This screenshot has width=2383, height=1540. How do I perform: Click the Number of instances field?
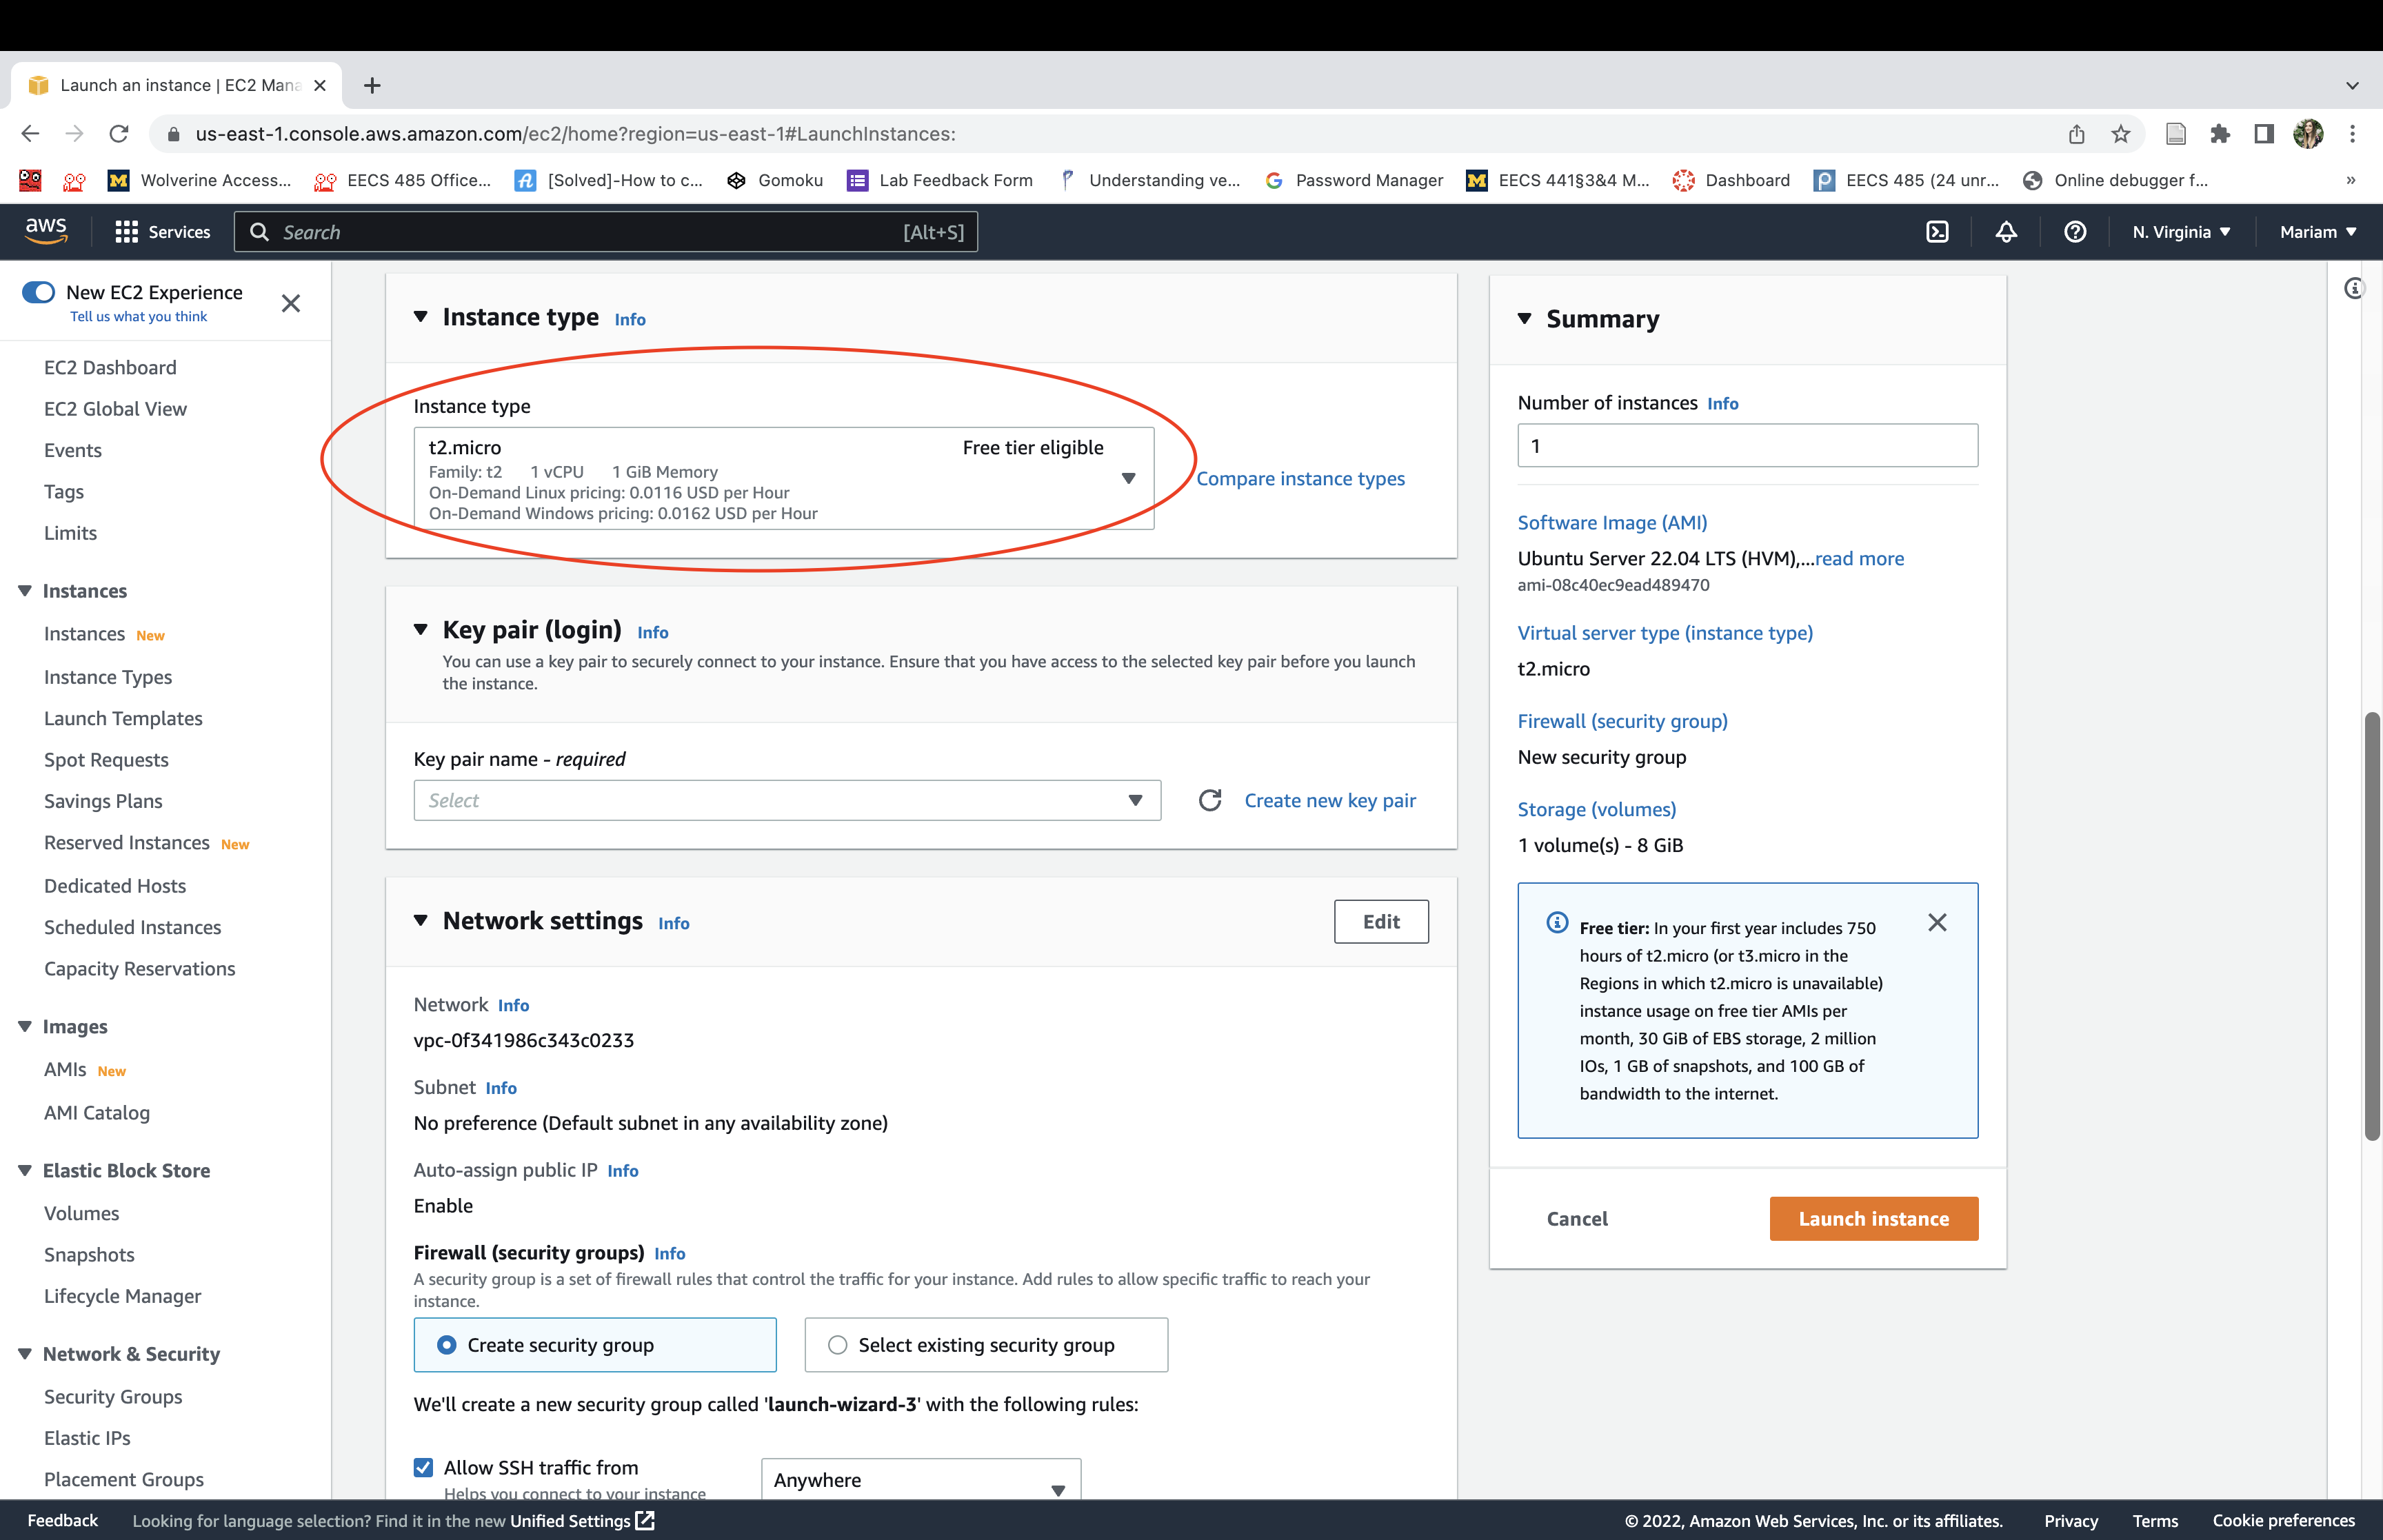[x=1747, y=446]
